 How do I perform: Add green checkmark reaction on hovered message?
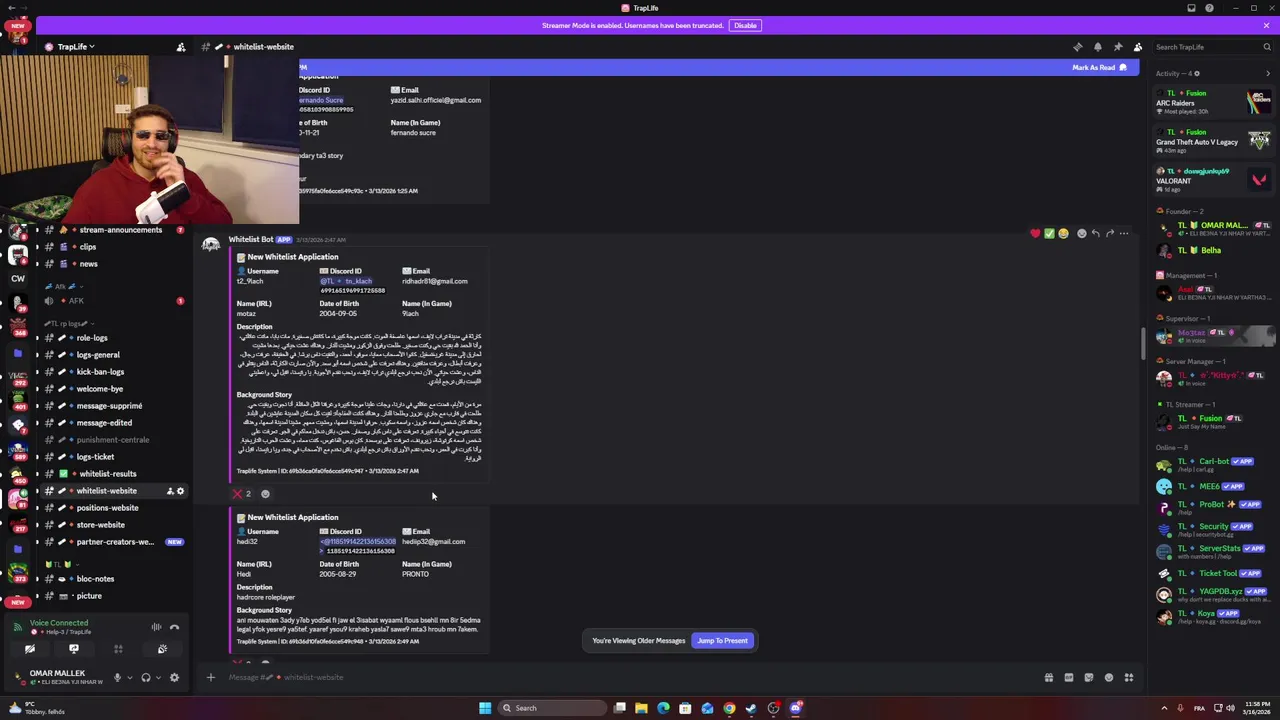tap(1049, 233)
